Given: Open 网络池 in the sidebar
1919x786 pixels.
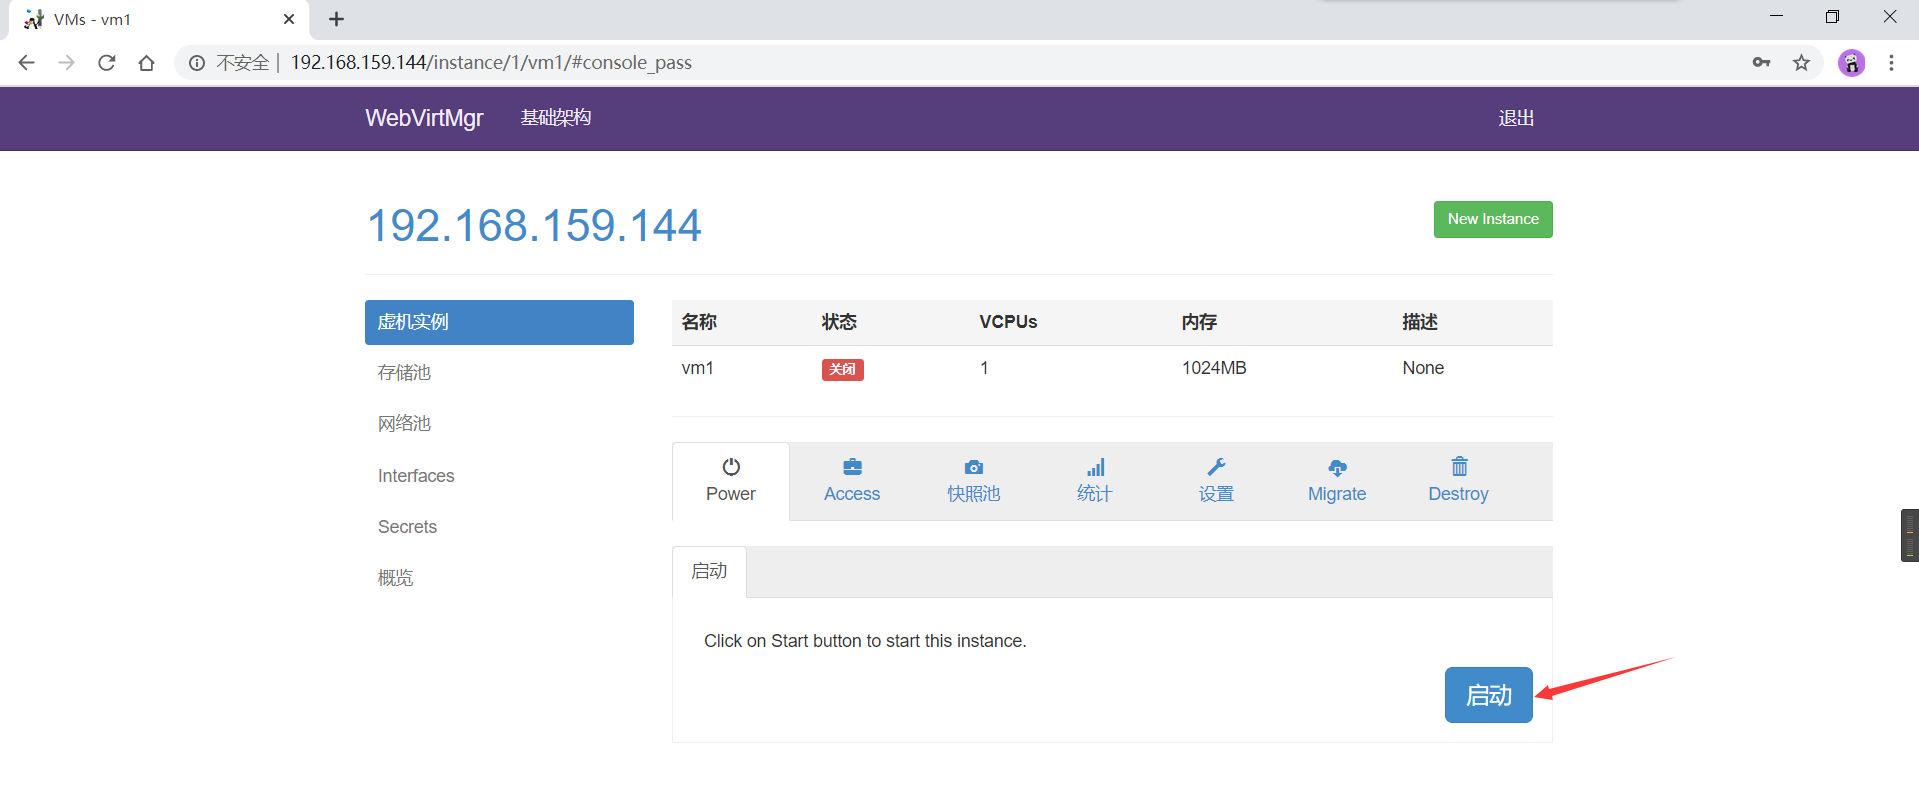Looking at the screenshot, I should pos(404,424).
